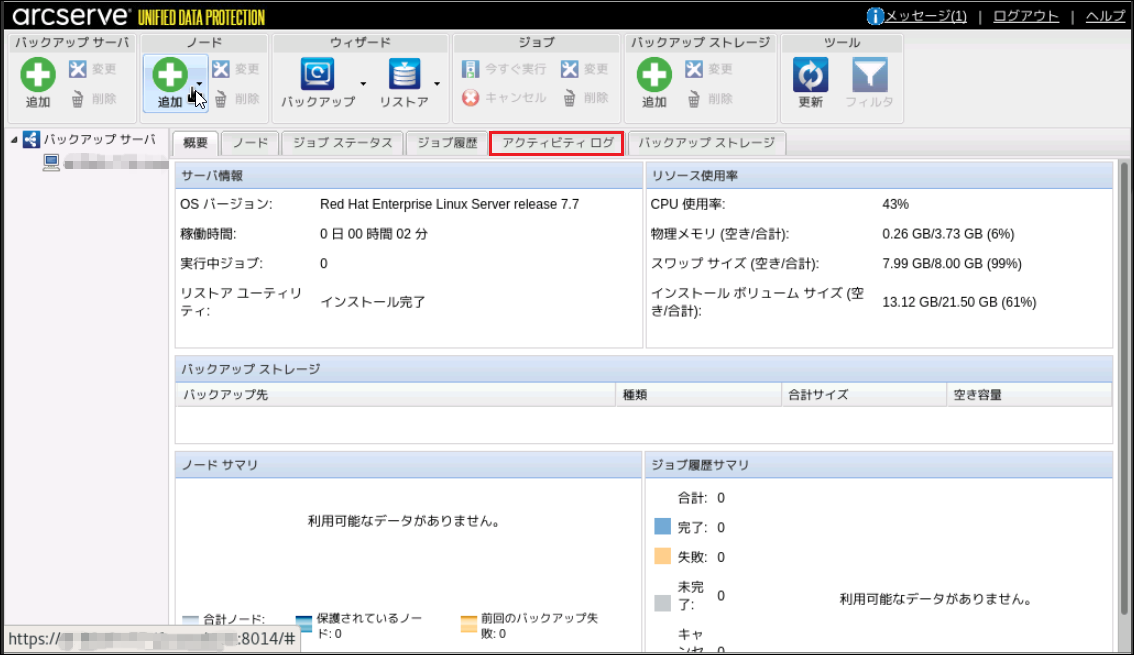
Task: Click the blue 完了 legend swatch
Action: [662, 527]
